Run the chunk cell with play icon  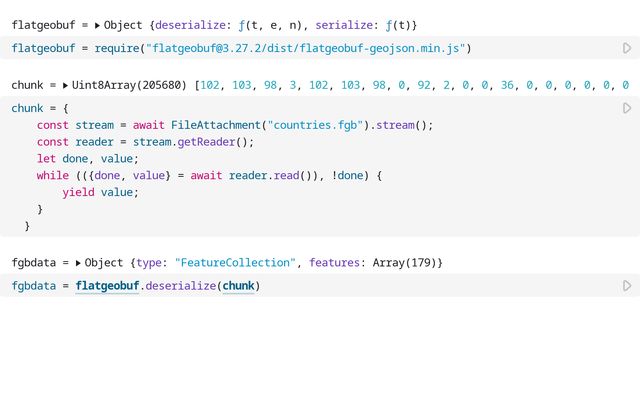pyautogui.click(x=627, y=108)
